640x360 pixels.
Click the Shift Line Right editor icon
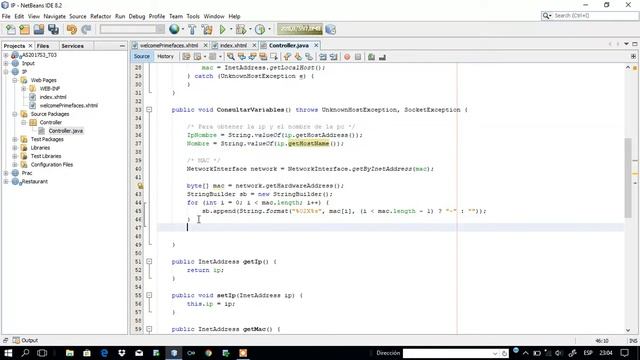[333, 57]
